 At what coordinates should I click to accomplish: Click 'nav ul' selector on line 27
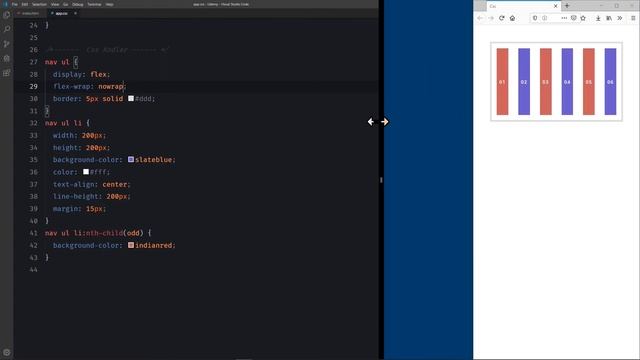[x=57, y=62]
